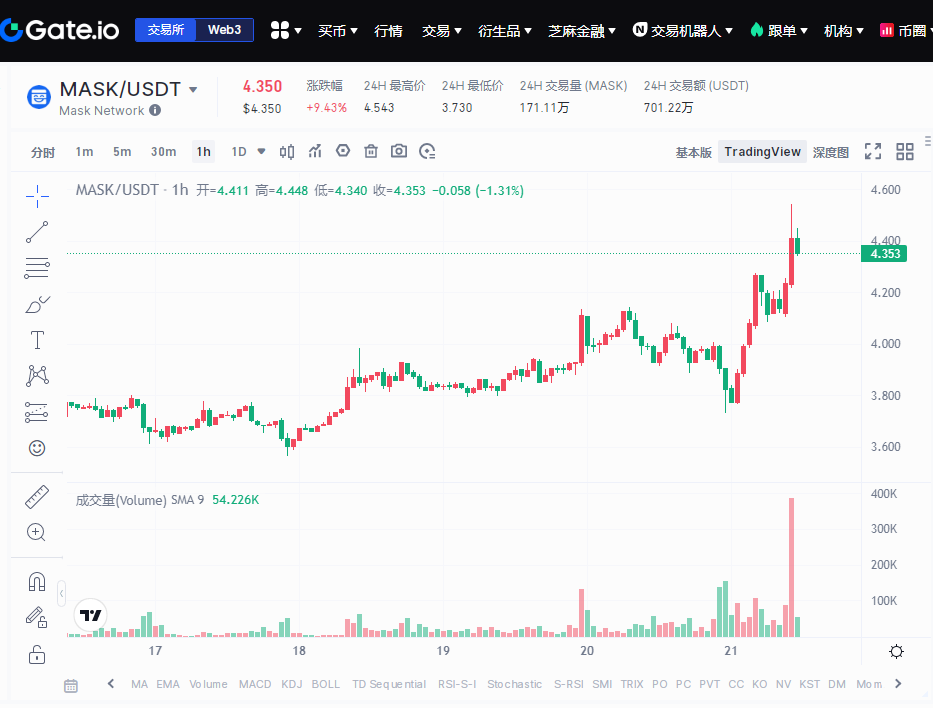Viewport: 933px width, 708px height.
Task: Switch to Web3 tab
Action: (224, 30)
